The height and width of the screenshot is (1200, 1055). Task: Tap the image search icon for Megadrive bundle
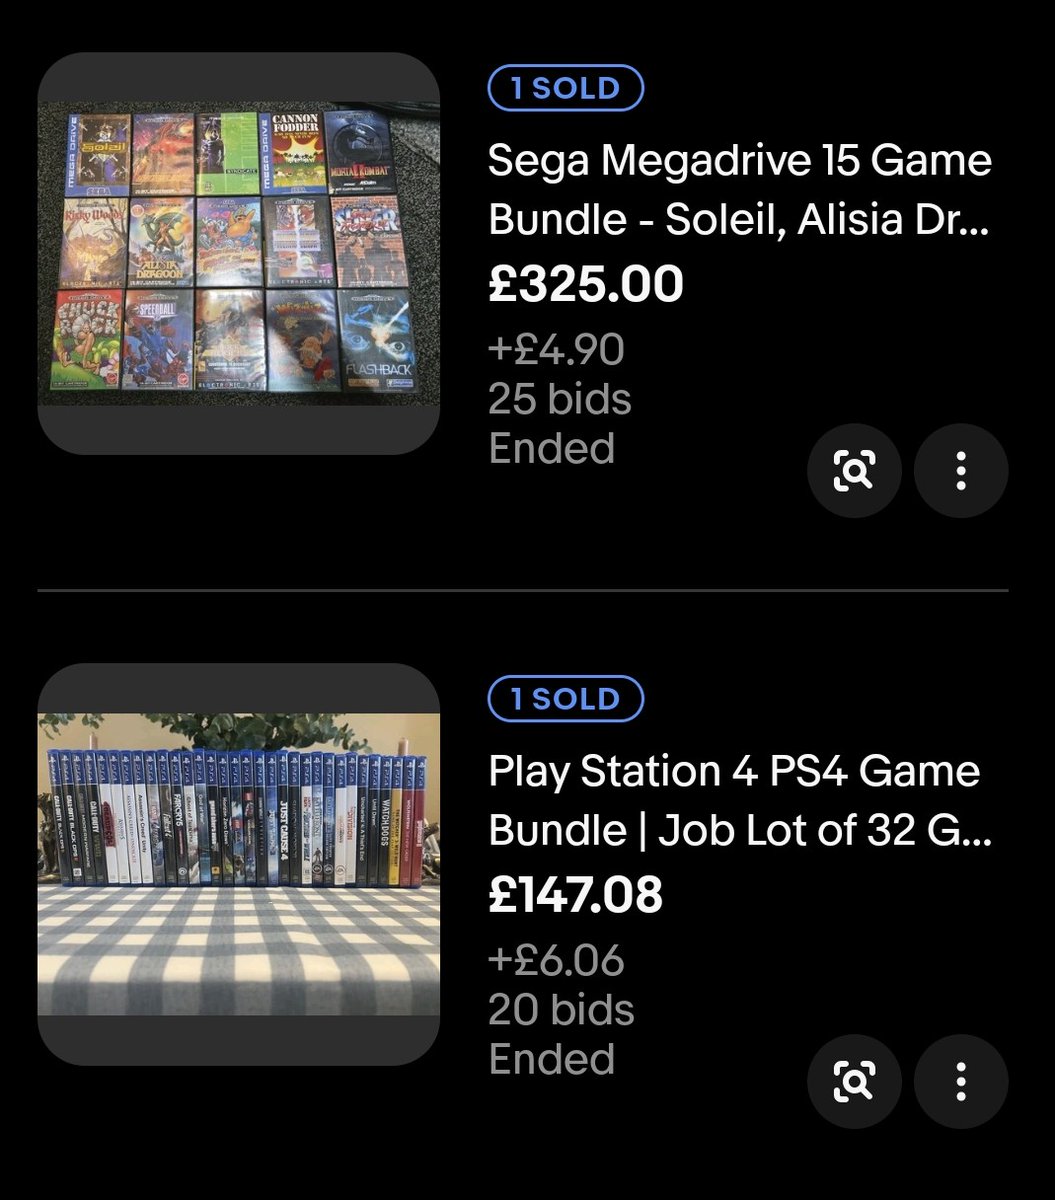coord(854,470)
